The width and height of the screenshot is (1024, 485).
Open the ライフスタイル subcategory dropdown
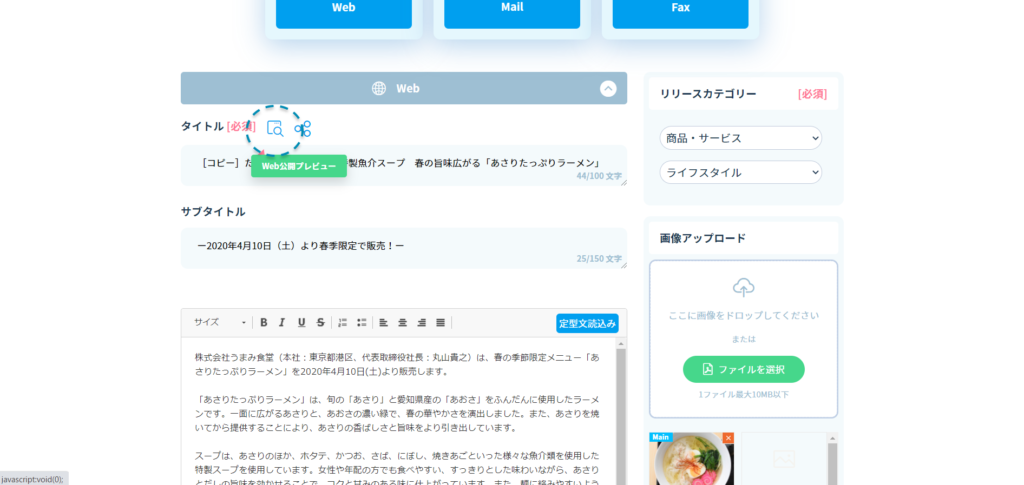point(740,172)
